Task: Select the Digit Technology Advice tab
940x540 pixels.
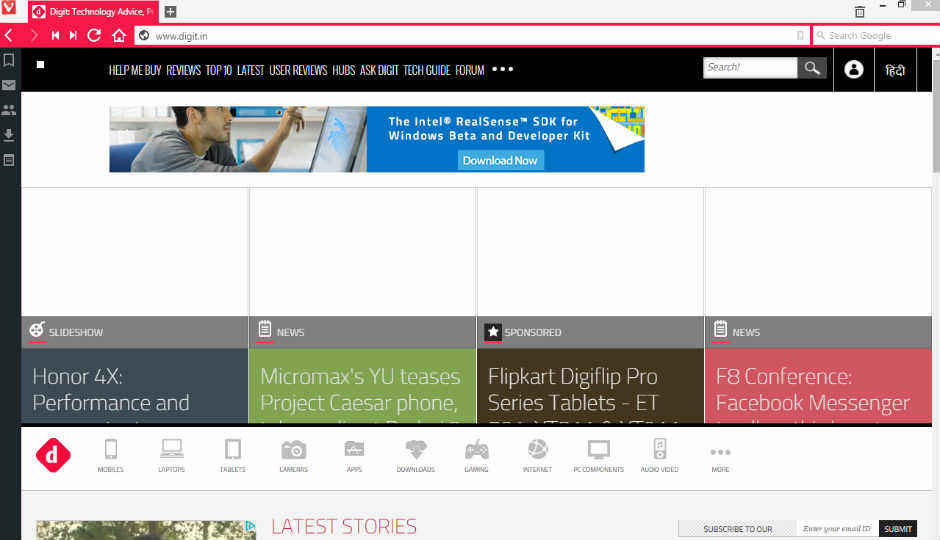Action: (x=94, y=11)
